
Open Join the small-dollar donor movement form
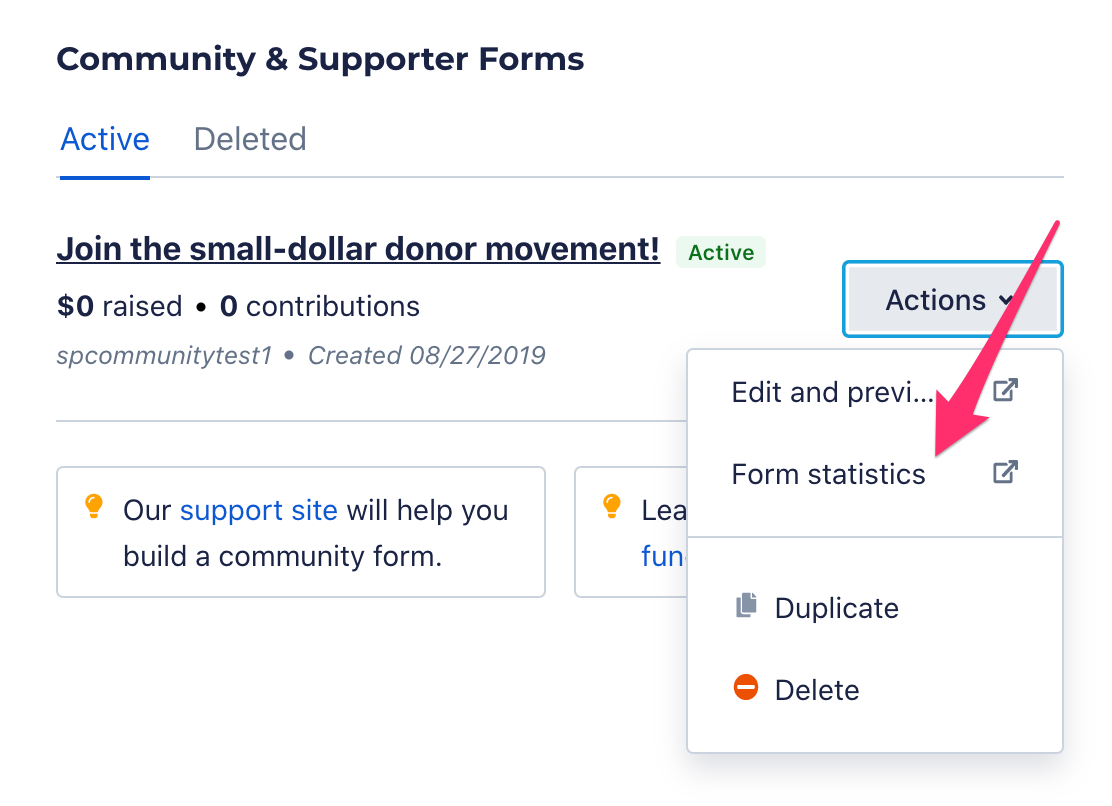(358, 250)
